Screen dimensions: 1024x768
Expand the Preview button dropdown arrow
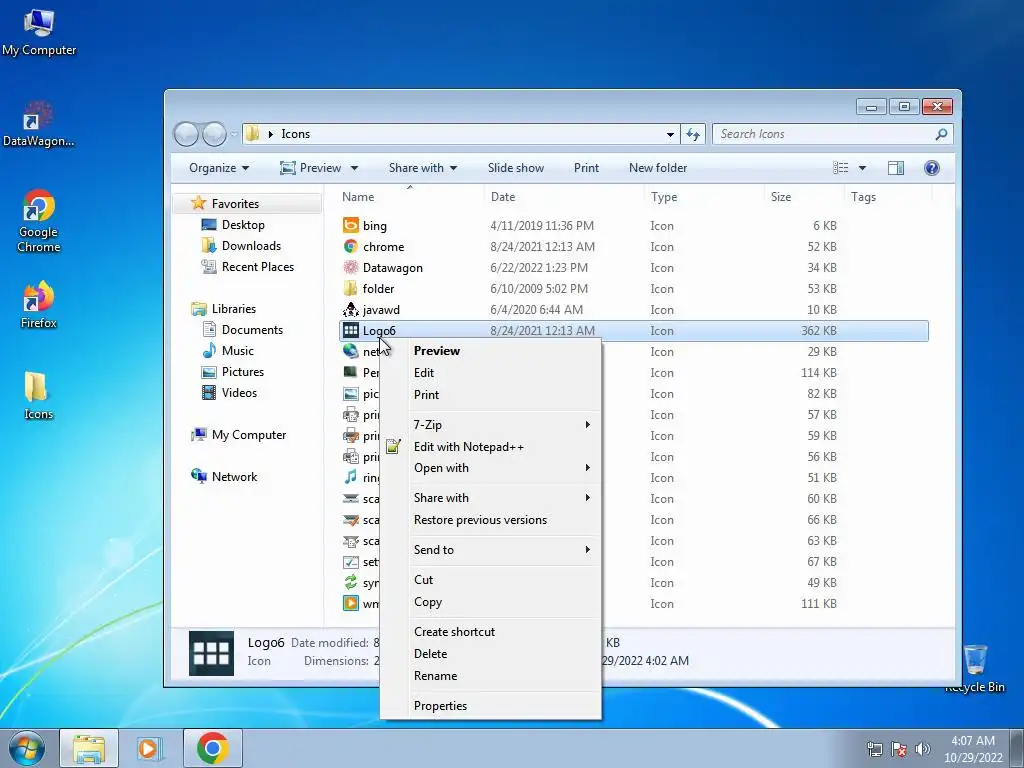click(354, 168)
